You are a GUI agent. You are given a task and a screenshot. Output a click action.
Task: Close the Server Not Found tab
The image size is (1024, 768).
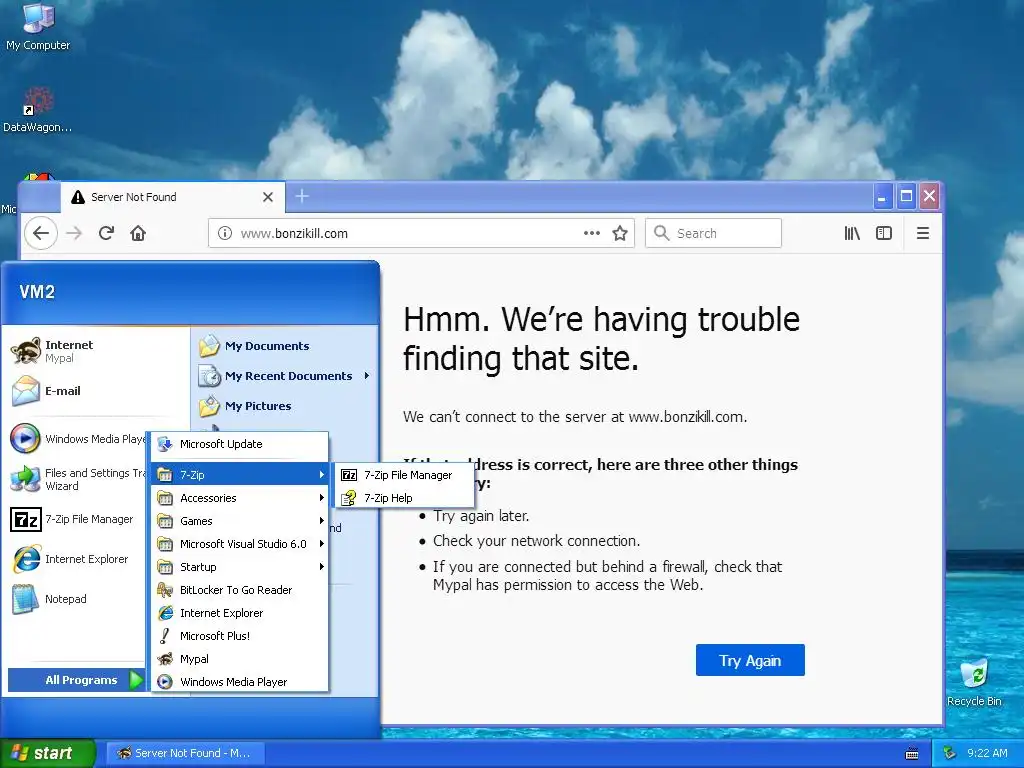268,197
